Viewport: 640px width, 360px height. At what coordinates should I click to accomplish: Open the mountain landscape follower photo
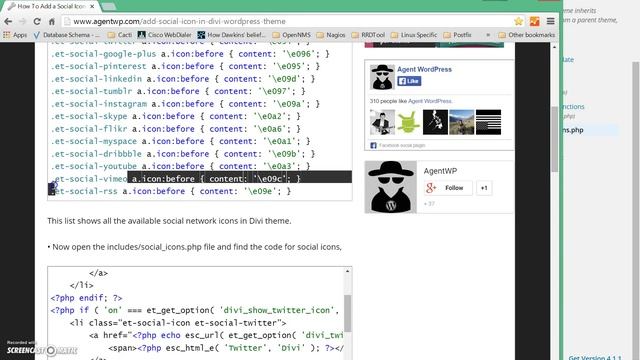(x=462, y=122)
